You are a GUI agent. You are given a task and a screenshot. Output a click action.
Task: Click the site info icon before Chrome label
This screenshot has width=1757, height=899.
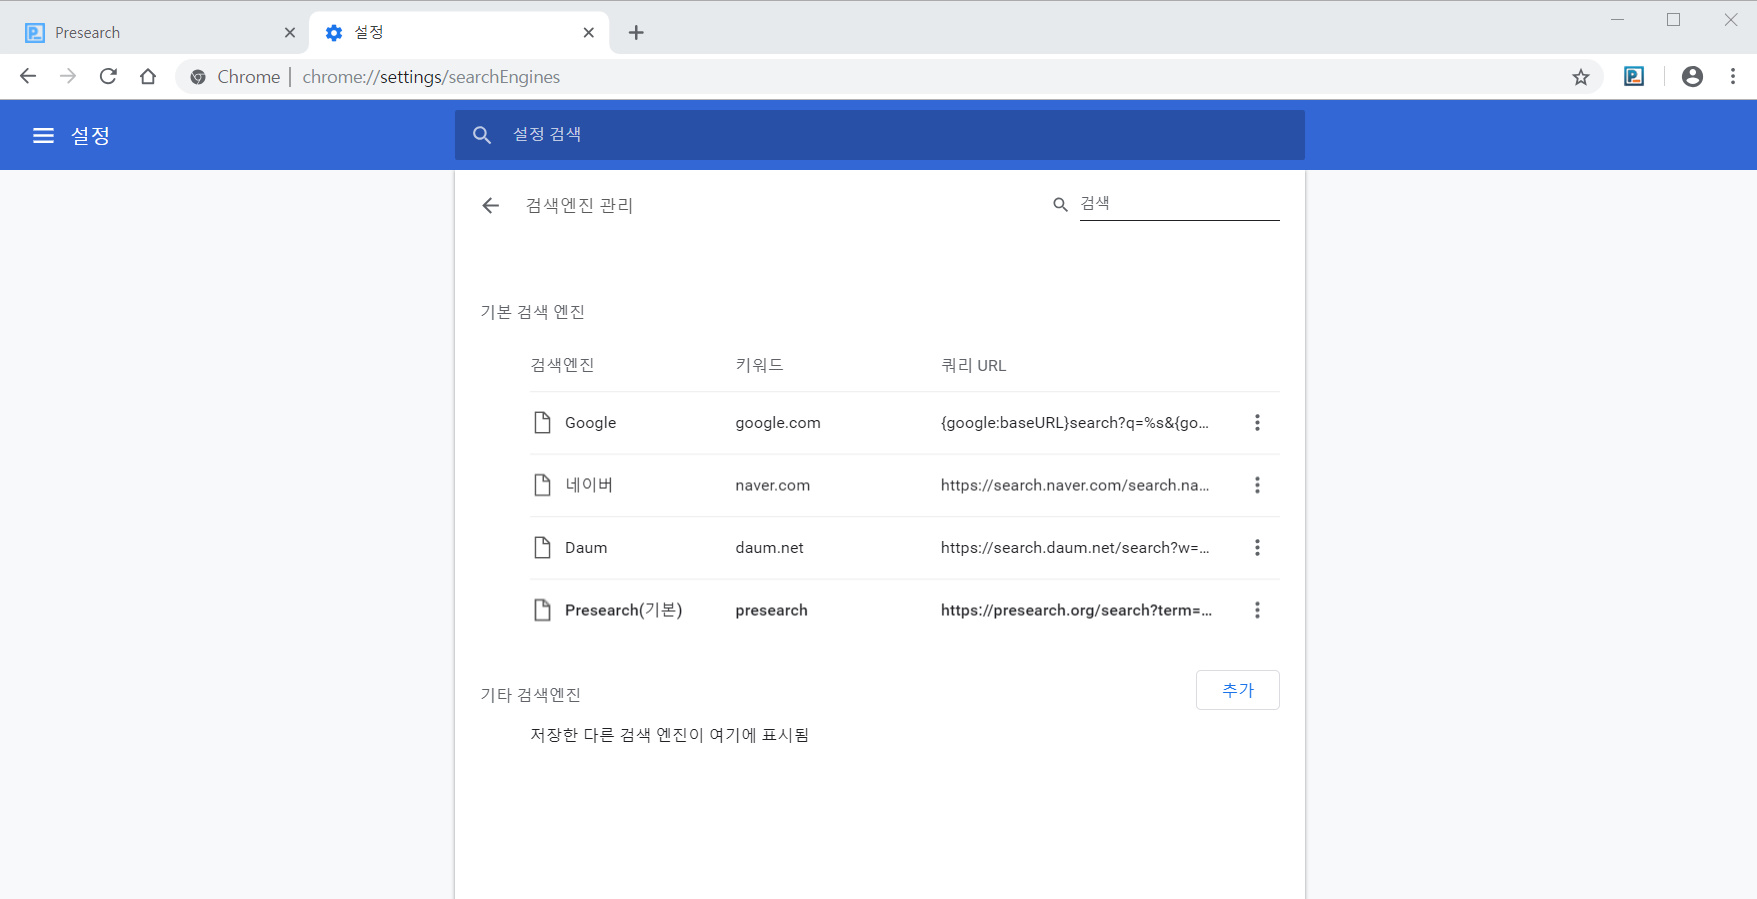click(x=198, y=77)
